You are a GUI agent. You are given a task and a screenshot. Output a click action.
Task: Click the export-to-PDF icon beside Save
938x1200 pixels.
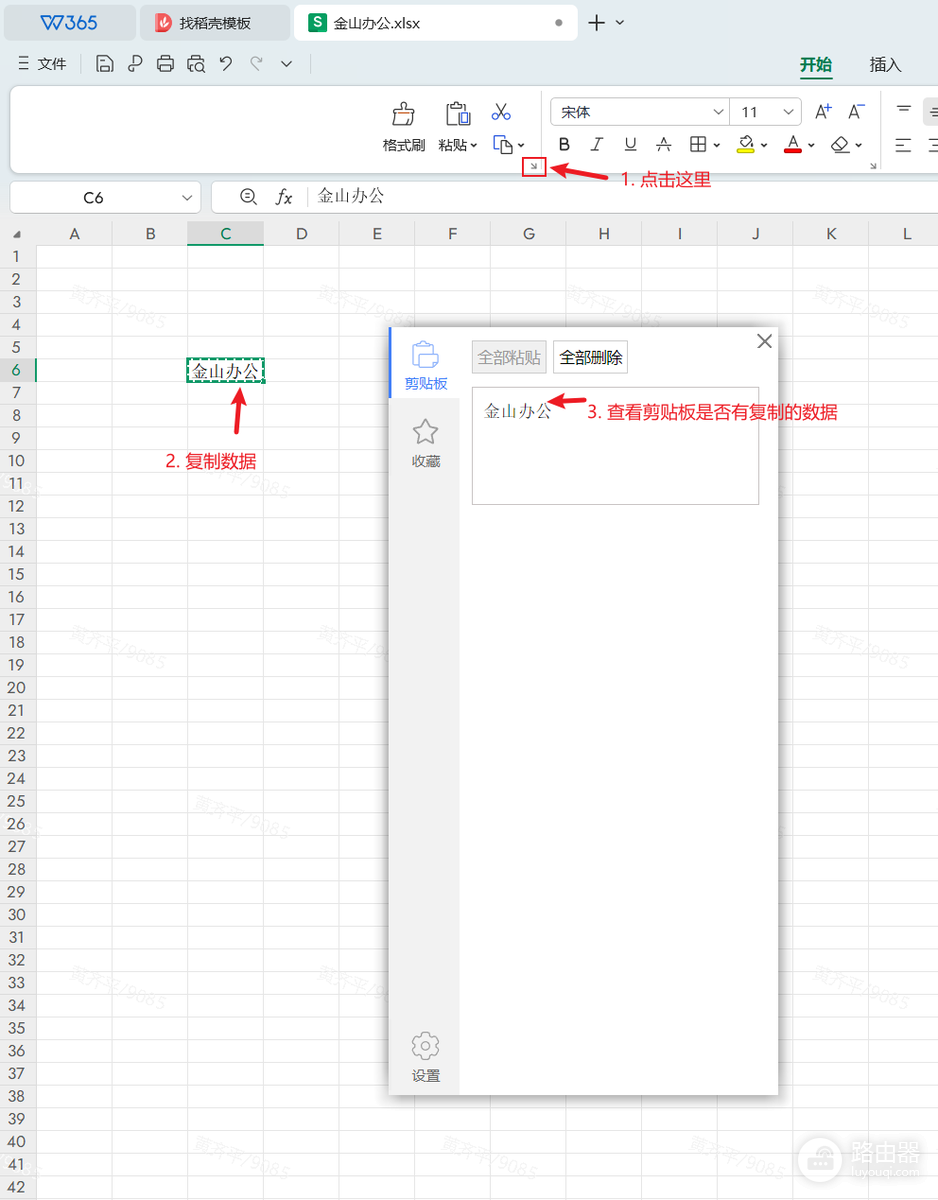[135, 64]
